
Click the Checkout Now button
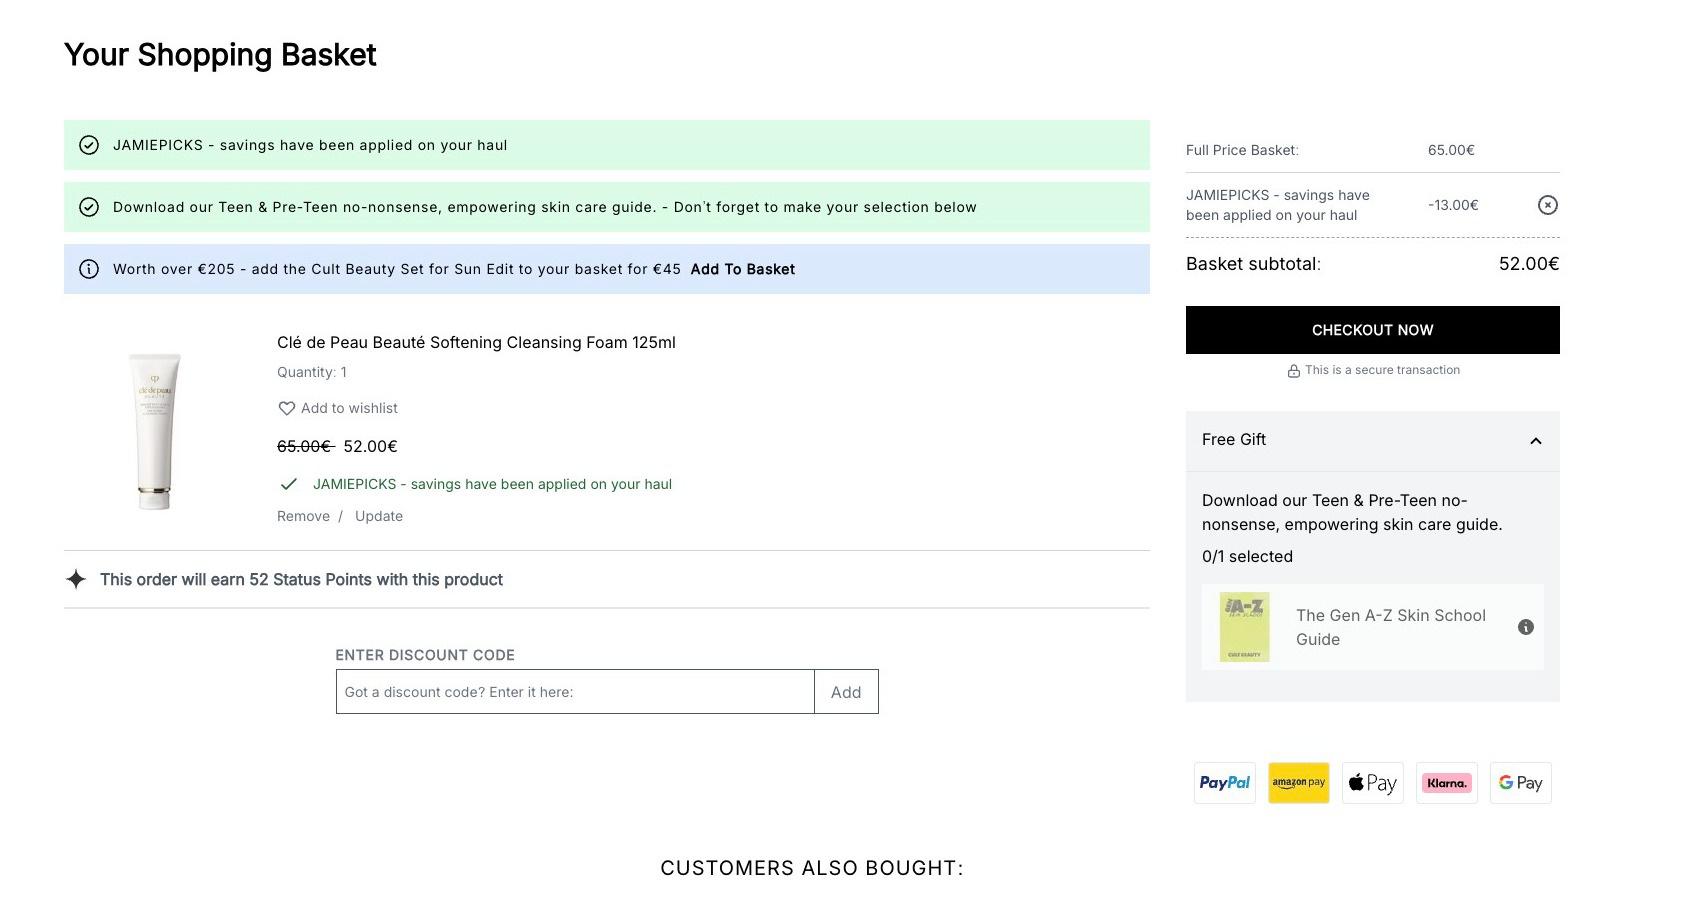pyautogui.click(x=1373, y=330)
